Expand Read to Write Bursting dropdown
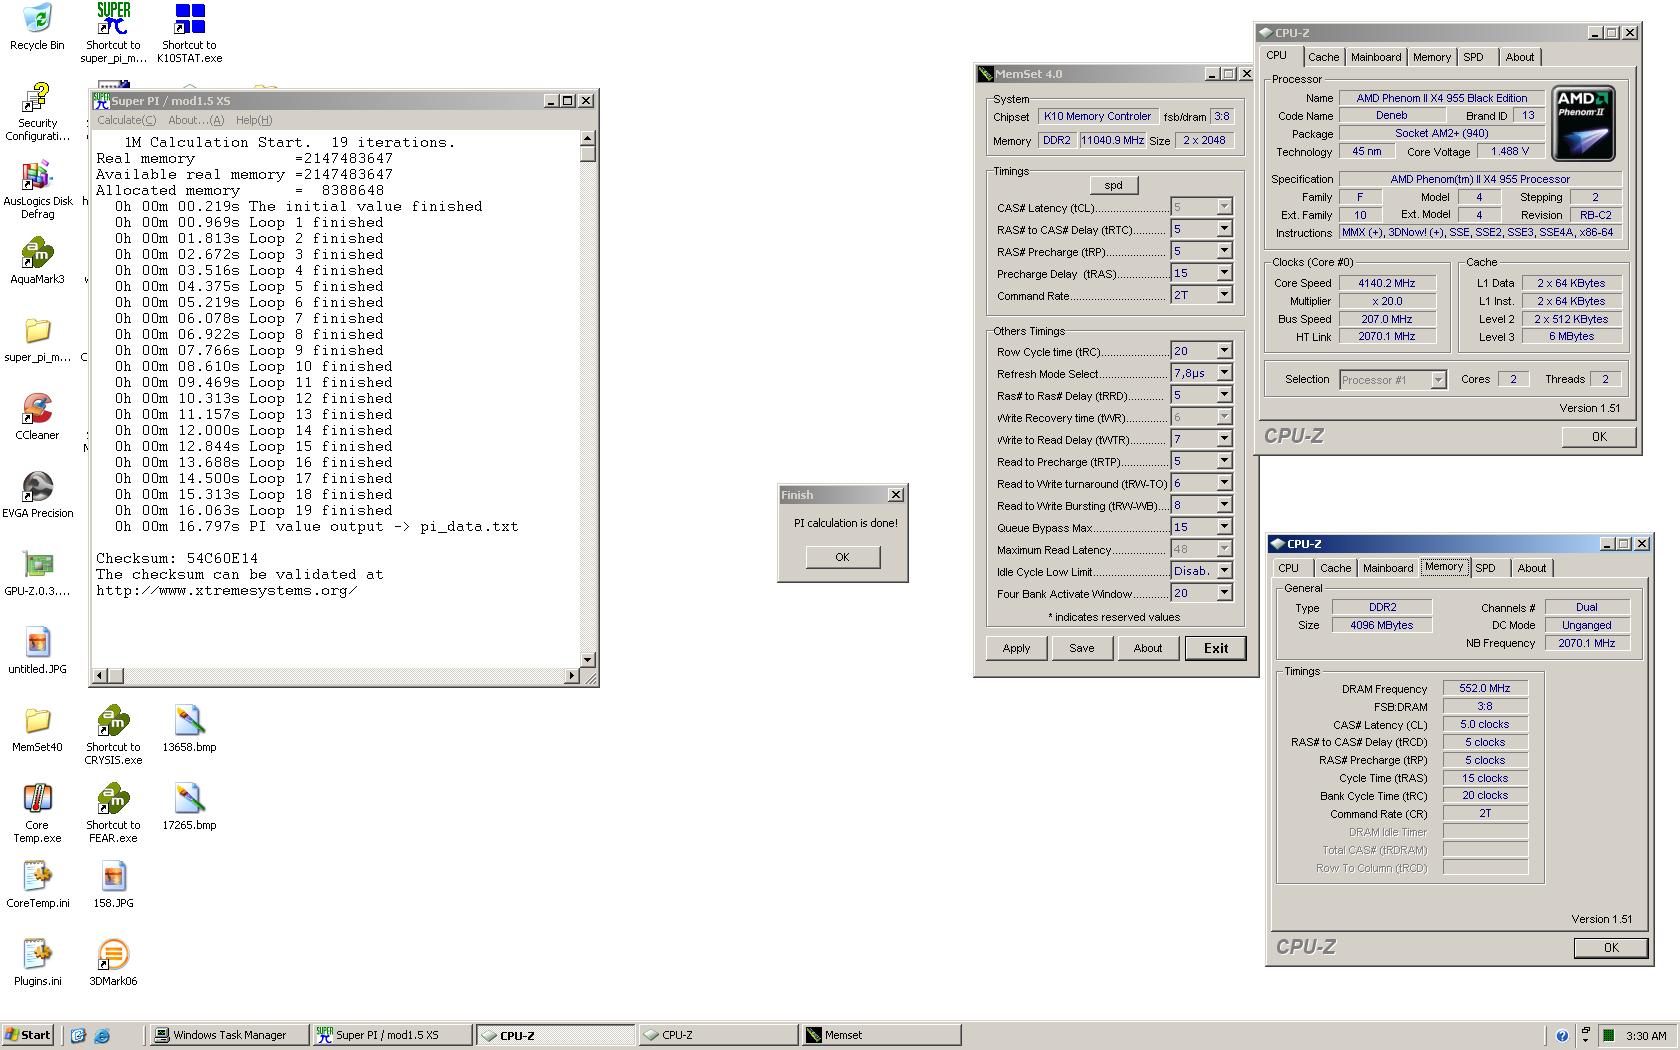This screenshot has height=1050, width=1680. [x=1223, y=505]
